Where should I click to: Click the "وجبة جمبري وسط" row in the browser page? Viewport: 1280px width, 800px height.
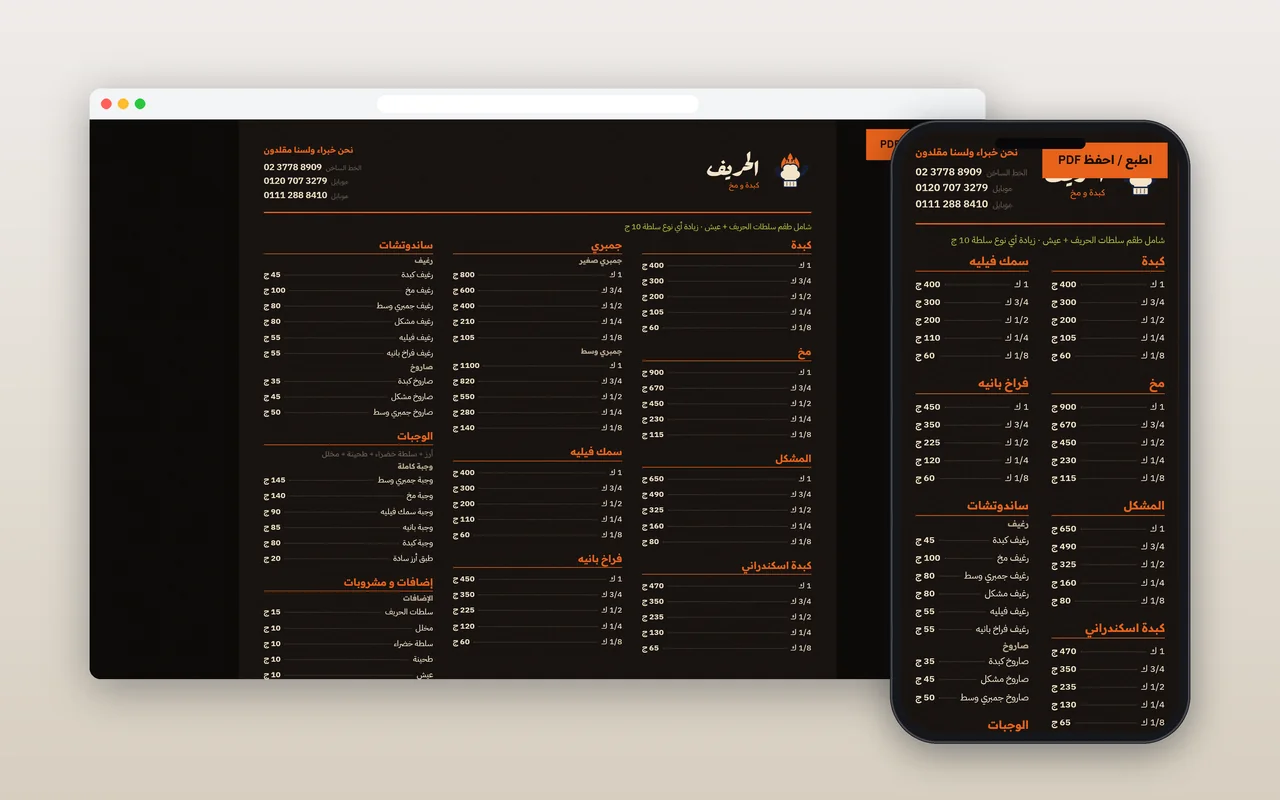348,480
